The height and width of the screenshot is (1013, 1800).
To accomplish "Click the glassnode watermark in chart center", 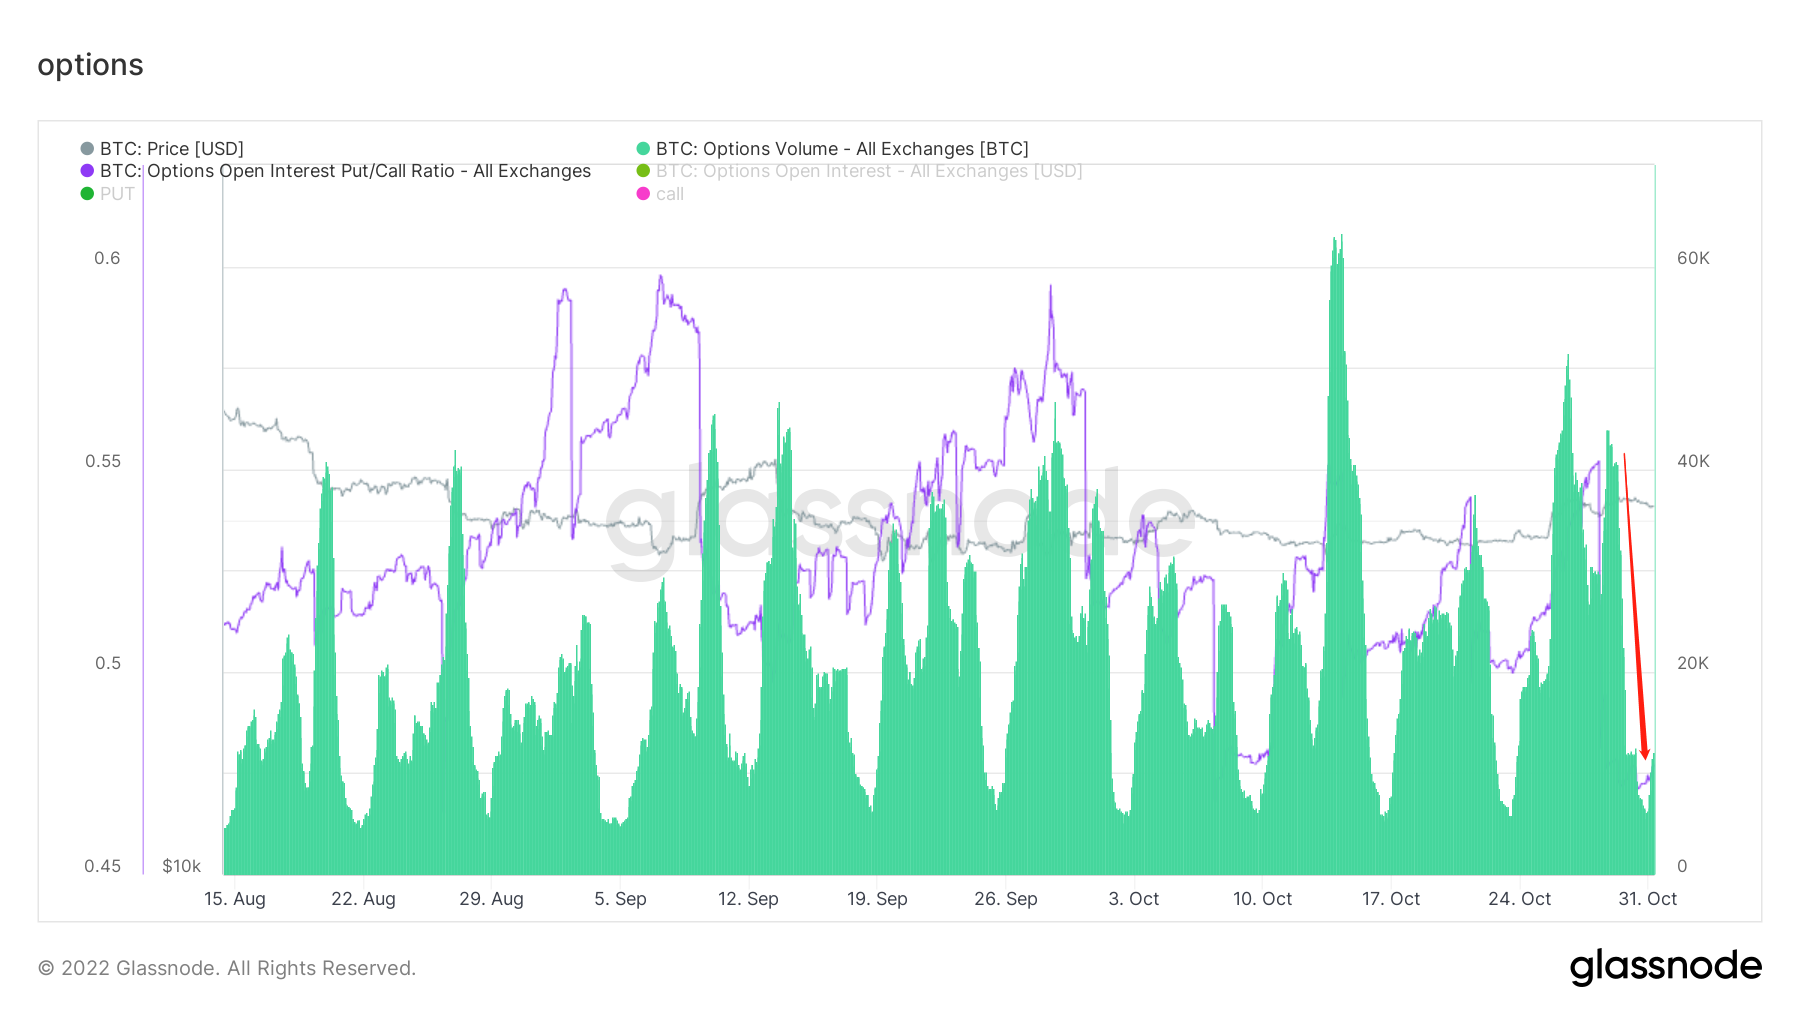I will [899, 520].
